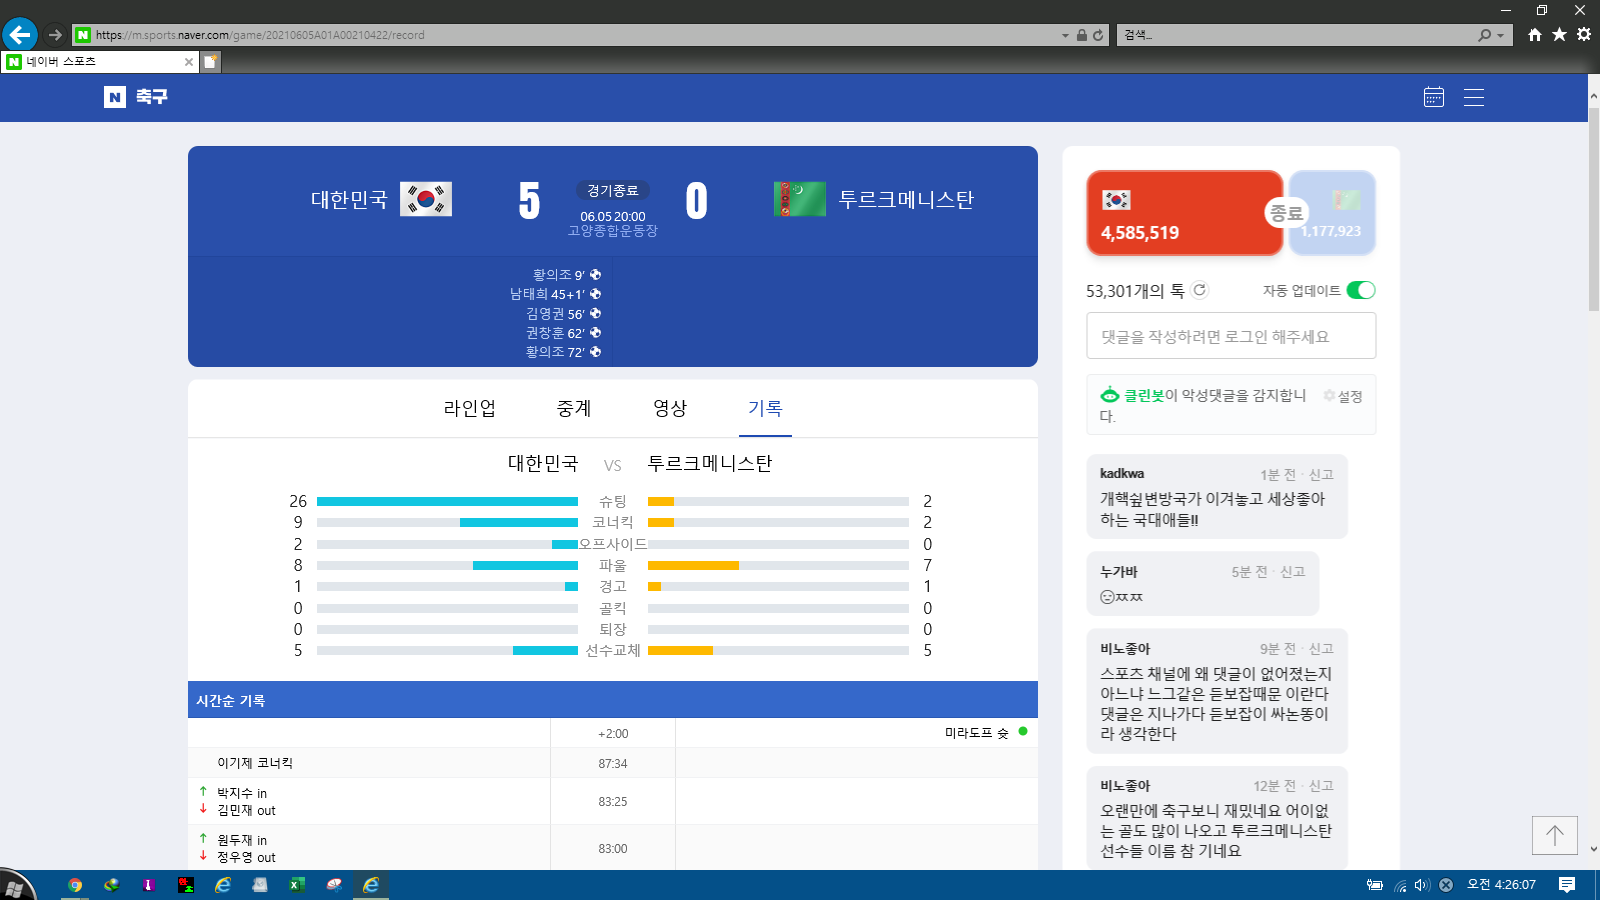Report 비노좋아's 9-minute-old comment

[1321, 649]
